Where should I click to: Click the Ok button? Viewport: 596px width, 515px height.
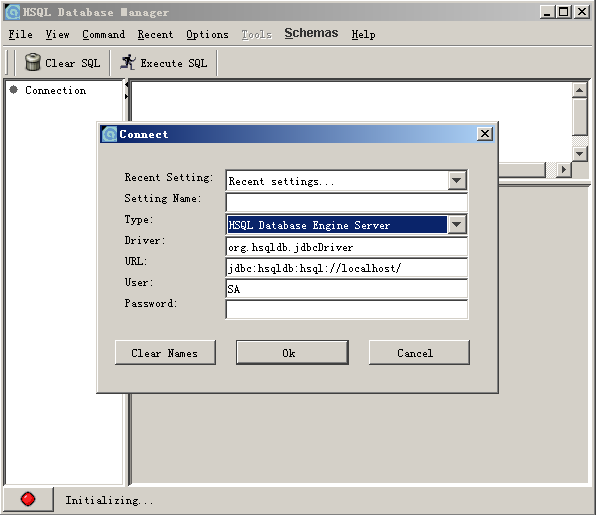[x=292, y=353]
